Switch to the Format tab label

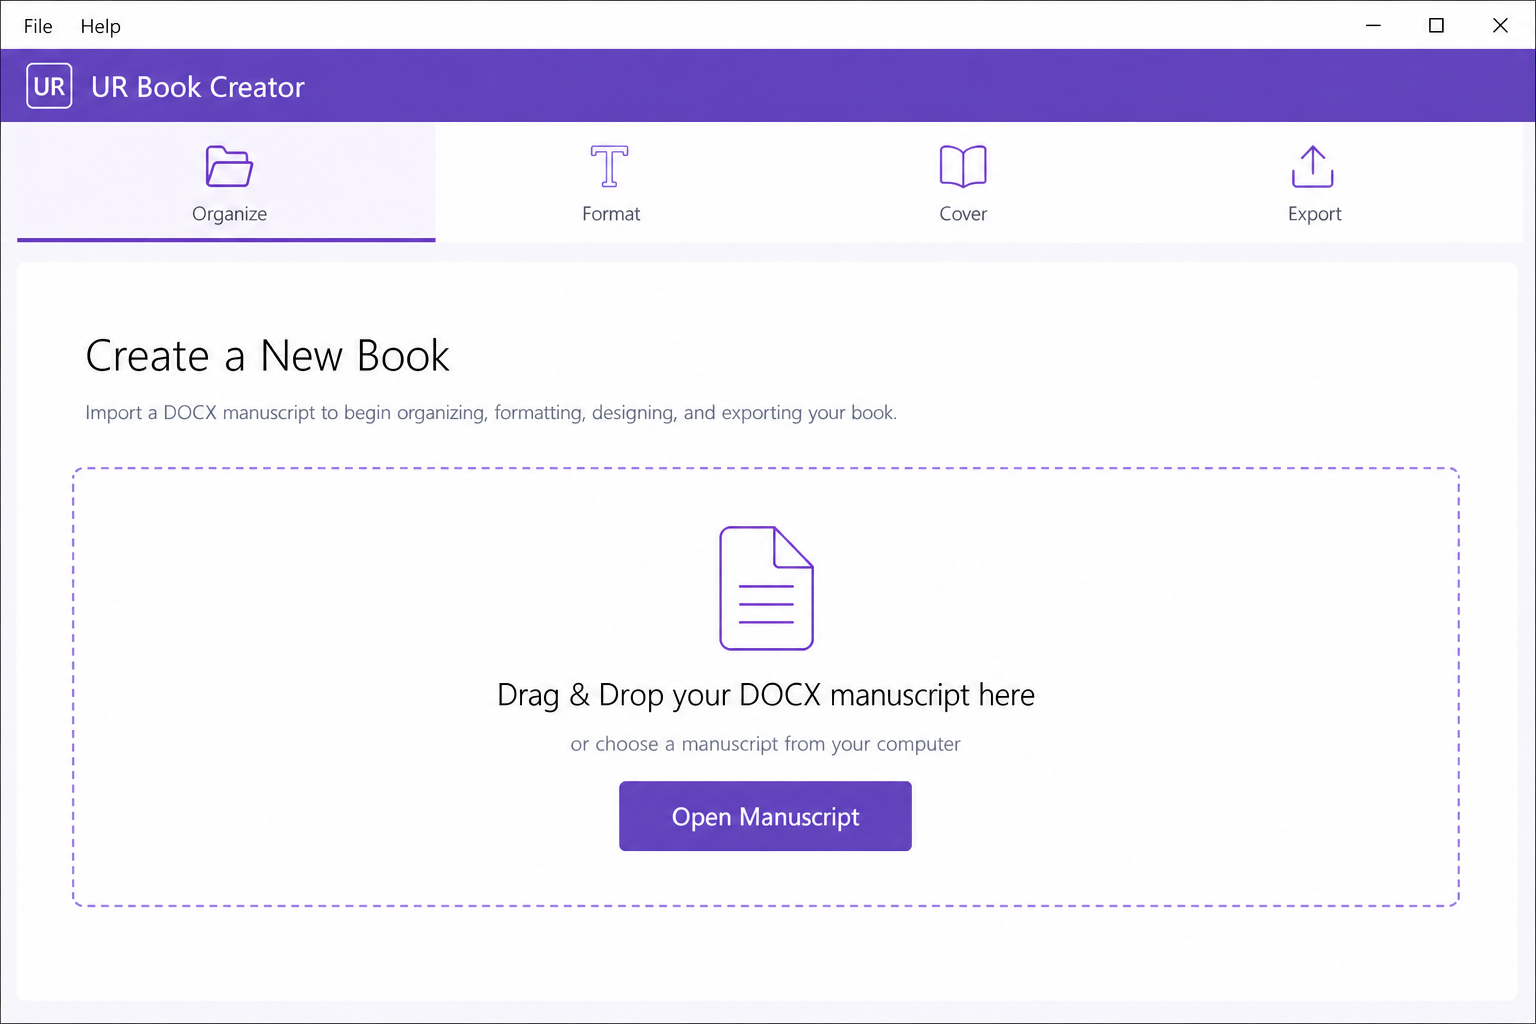tap(611, 214)
